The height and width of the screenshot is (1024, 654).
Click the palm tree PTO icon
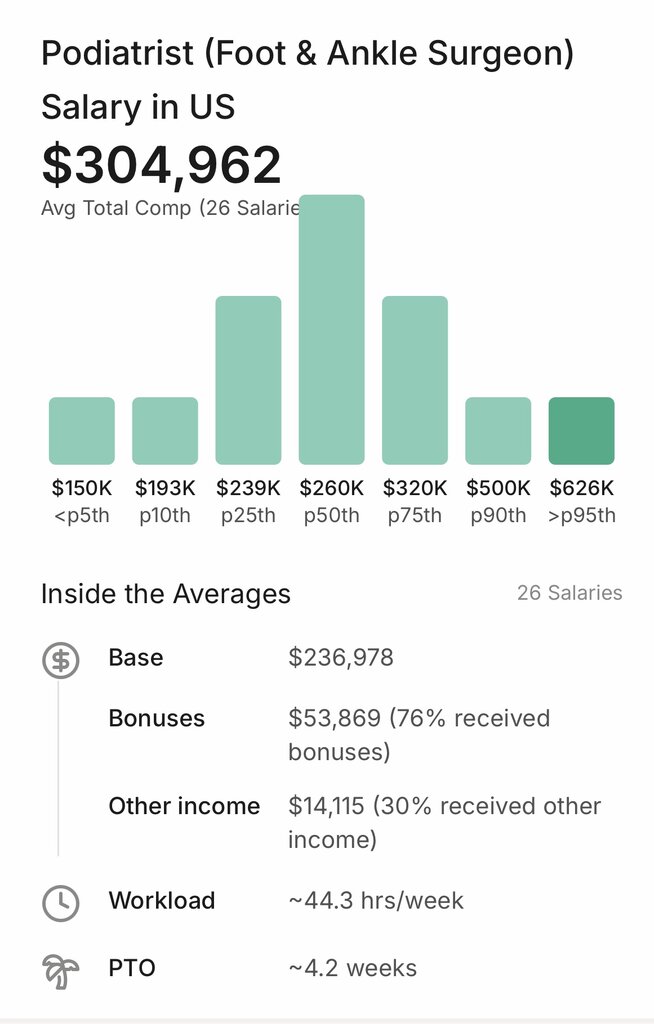pyautogui.click(x=60, y=969)
